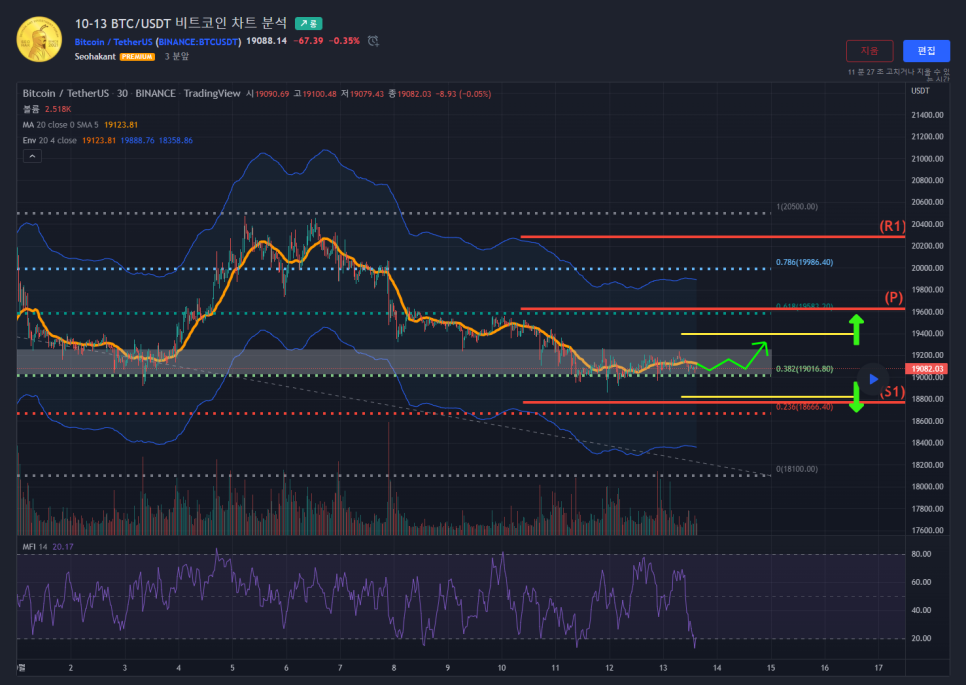The width and height of the screenshot is (966, 685).
Task: Collapse the indicator legend with chevron button
Action: coord(33,156)
